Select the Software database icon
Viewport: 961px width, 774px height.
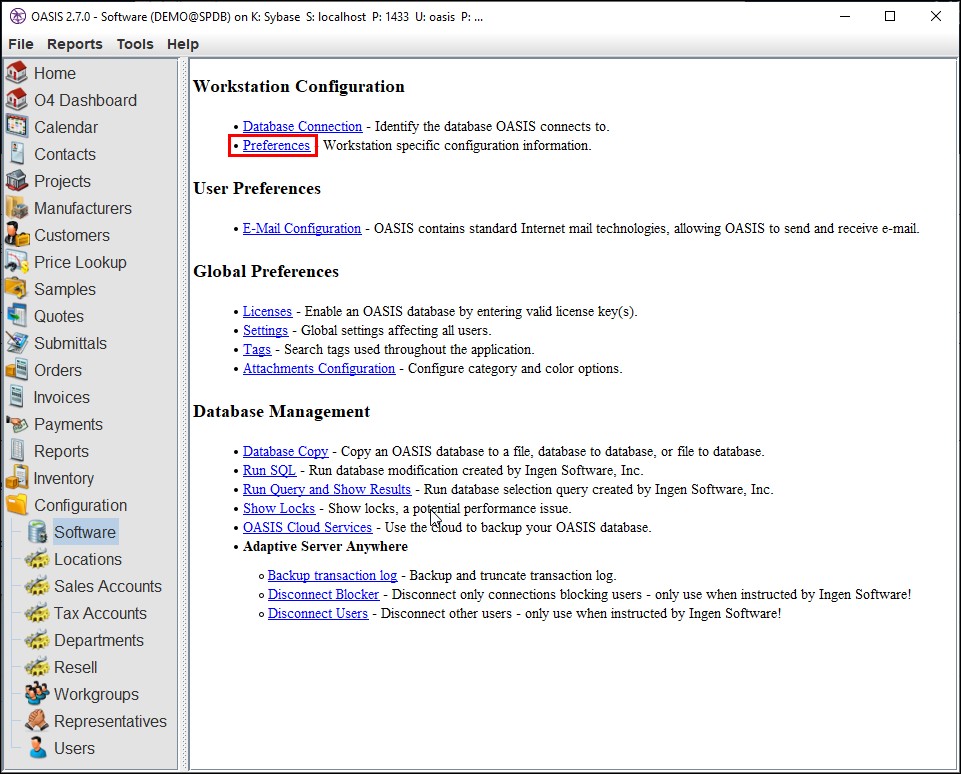coord(37,532)
